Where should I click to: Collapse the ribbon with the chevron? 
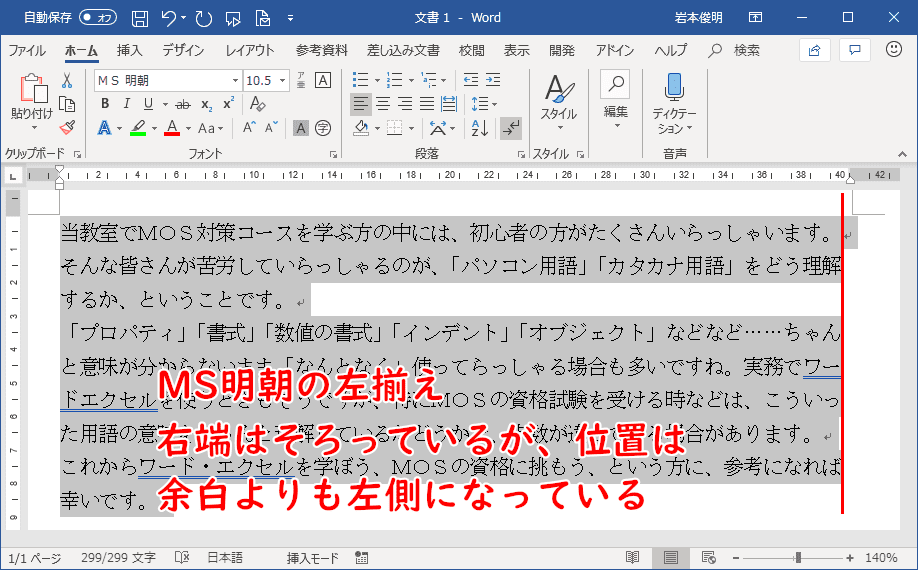tap(902, 154)
